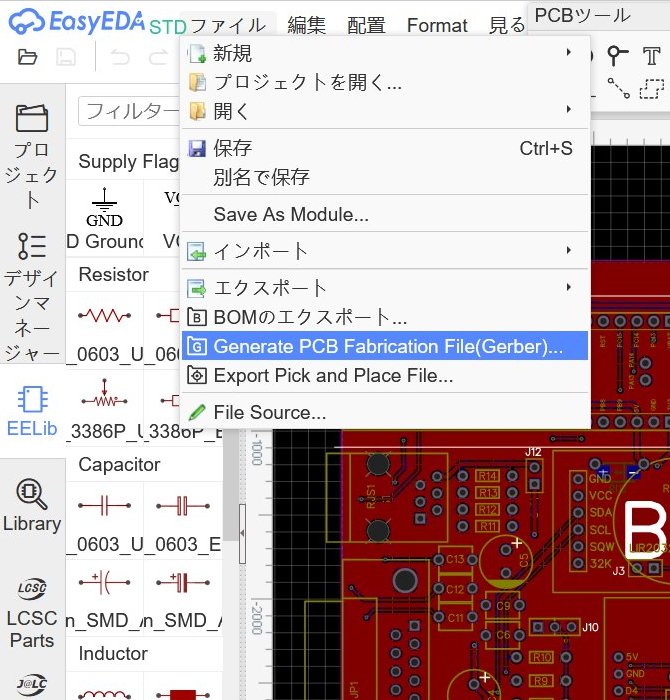Place the polarized capacitor SMD_A symbol
670x700 pixels.
tap(183, 582)
